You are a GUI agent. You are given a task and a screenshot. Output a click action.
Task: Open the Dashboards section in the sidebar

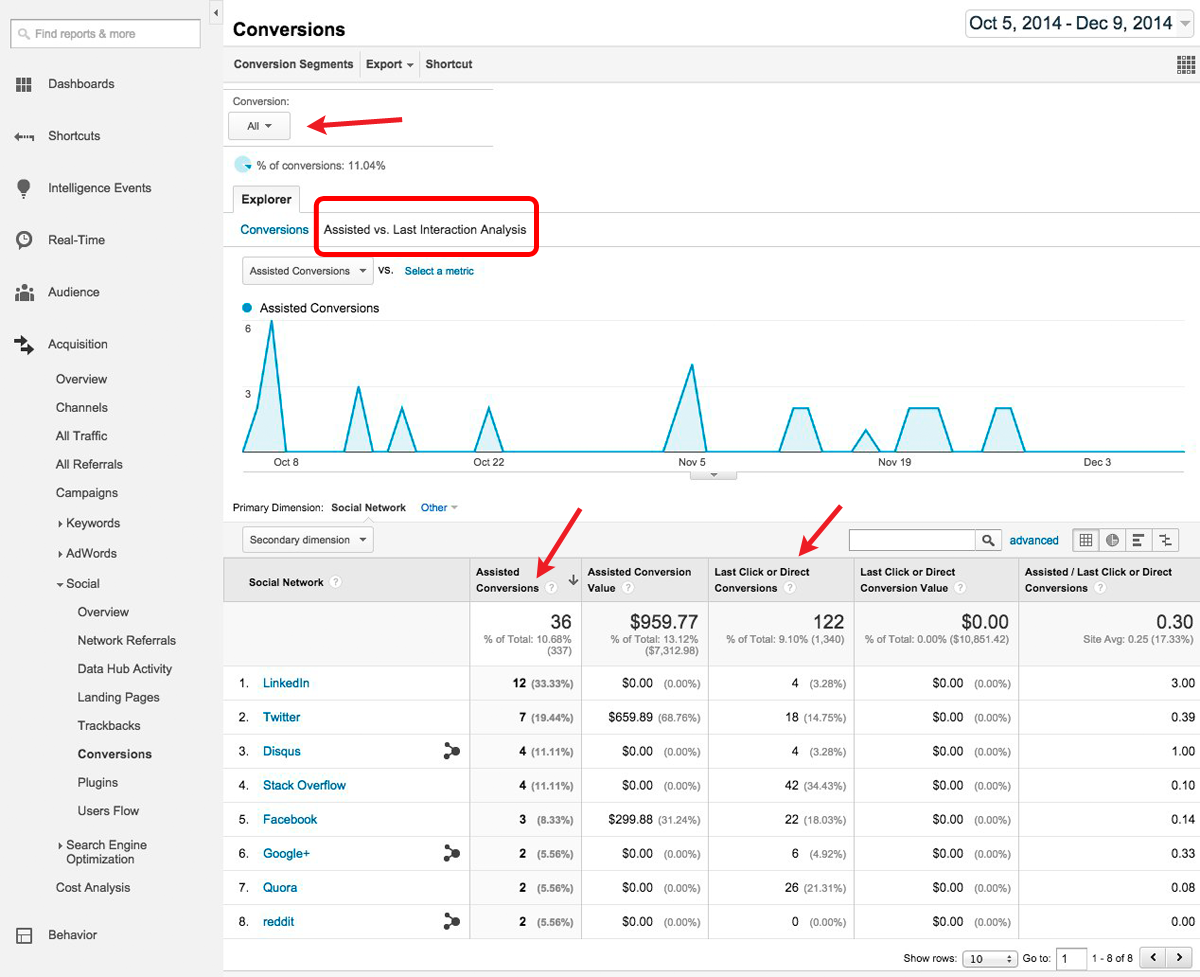[81, 84]
